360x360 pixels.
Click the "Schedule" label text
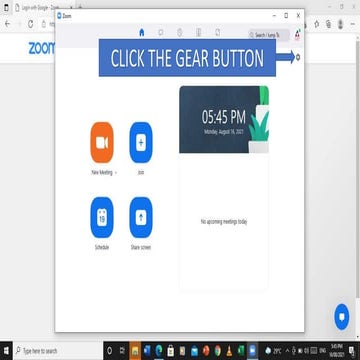tap(102, 248)
